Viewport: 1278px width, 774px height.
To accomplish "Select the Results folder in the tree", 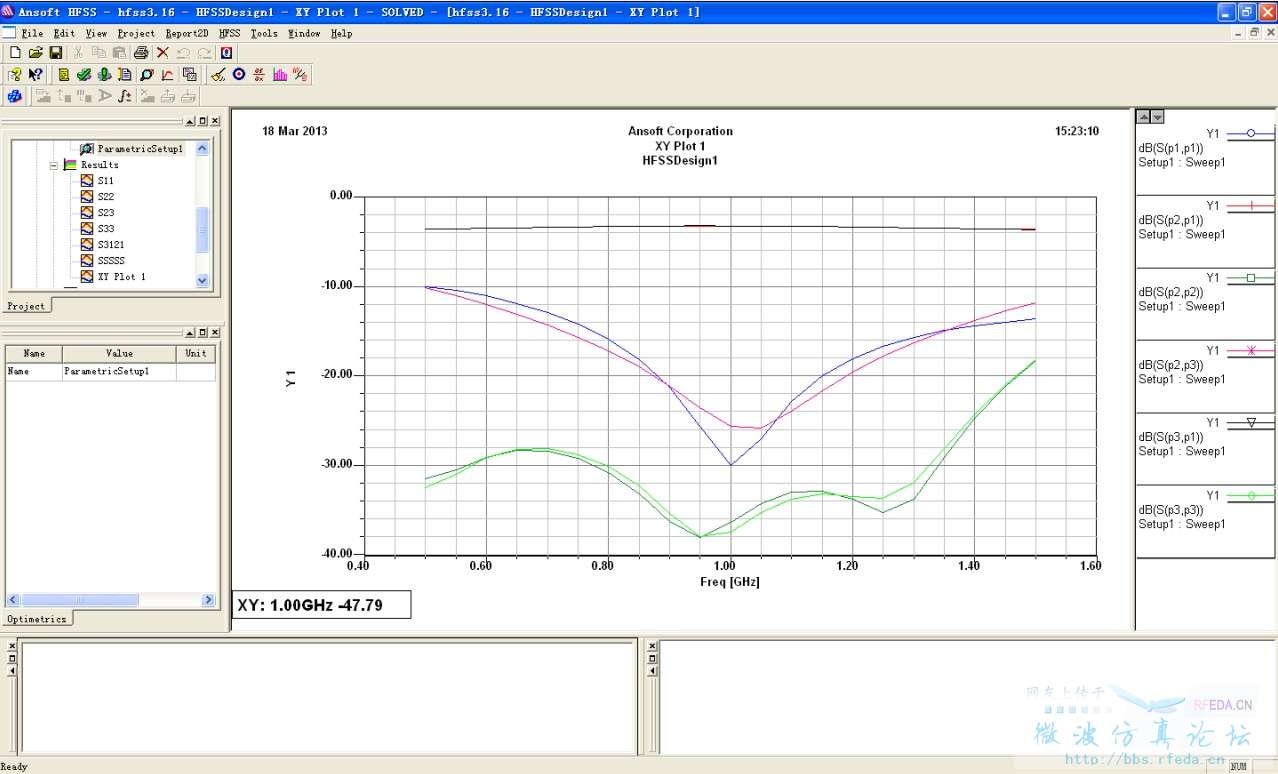I will 100,165.
